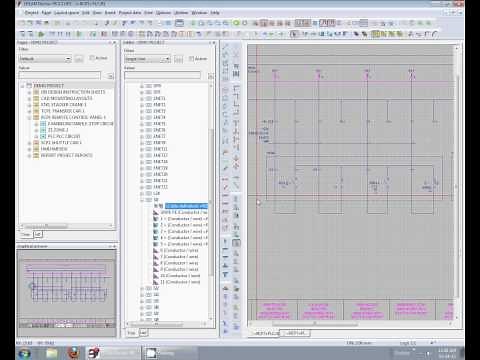Switch to Tree tab in Pages navigator
The width and height of the screenshot is (480, 360).
click(26, 234)
